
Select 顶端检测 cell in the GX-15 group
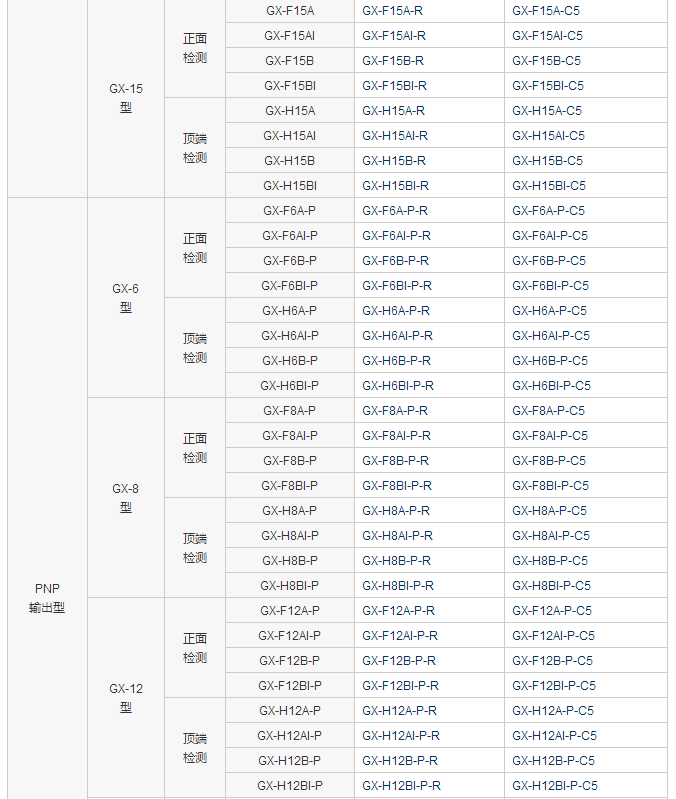pyautogui.click(x=195, y=148)
